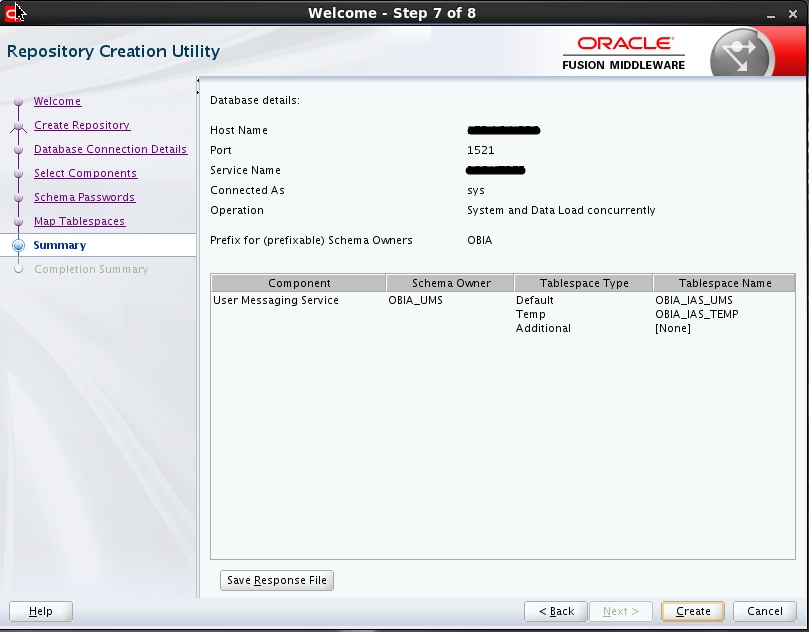Click the Component column header
The height and width of the screenshot is (632, 809).
coord(299,283)
